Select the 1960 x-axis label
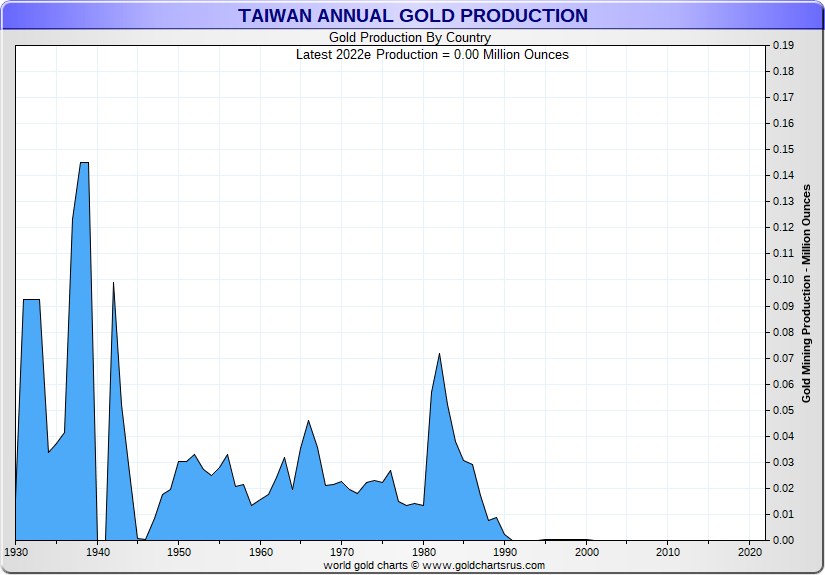The image size is (825, 575). point(260,552)
